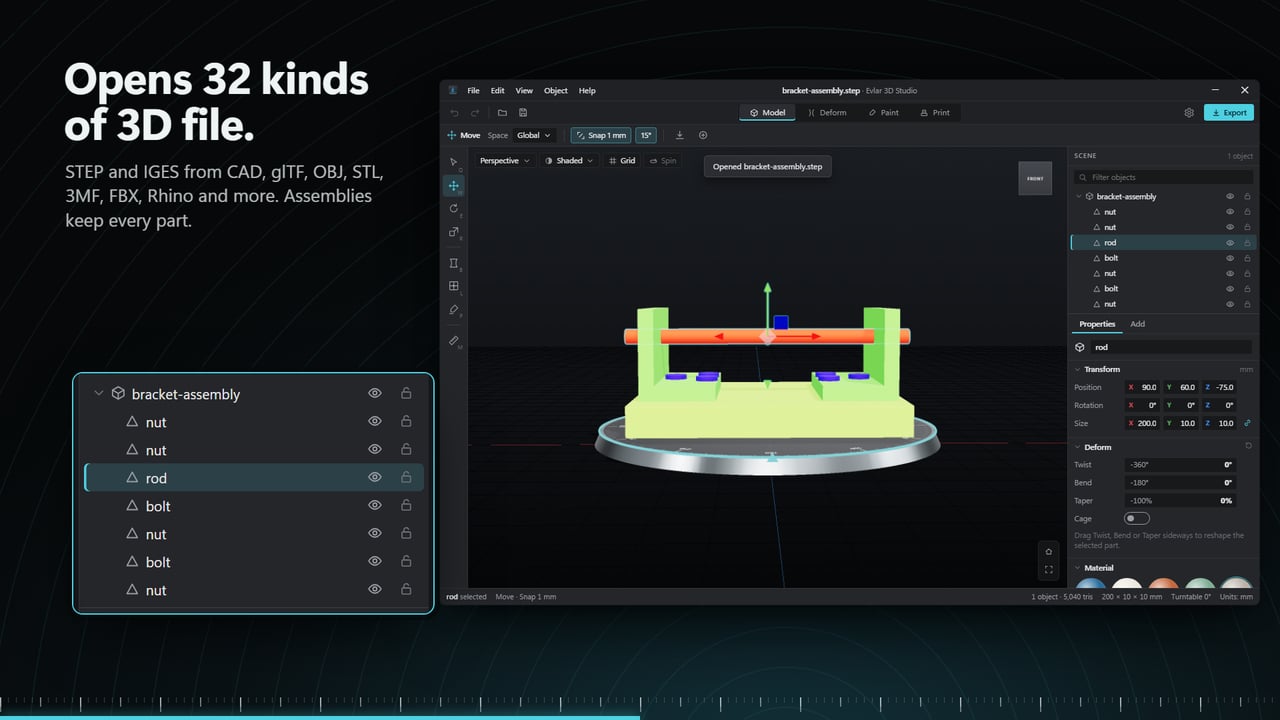
Task: Open the Object menu
Action: [x=556, y=90]
